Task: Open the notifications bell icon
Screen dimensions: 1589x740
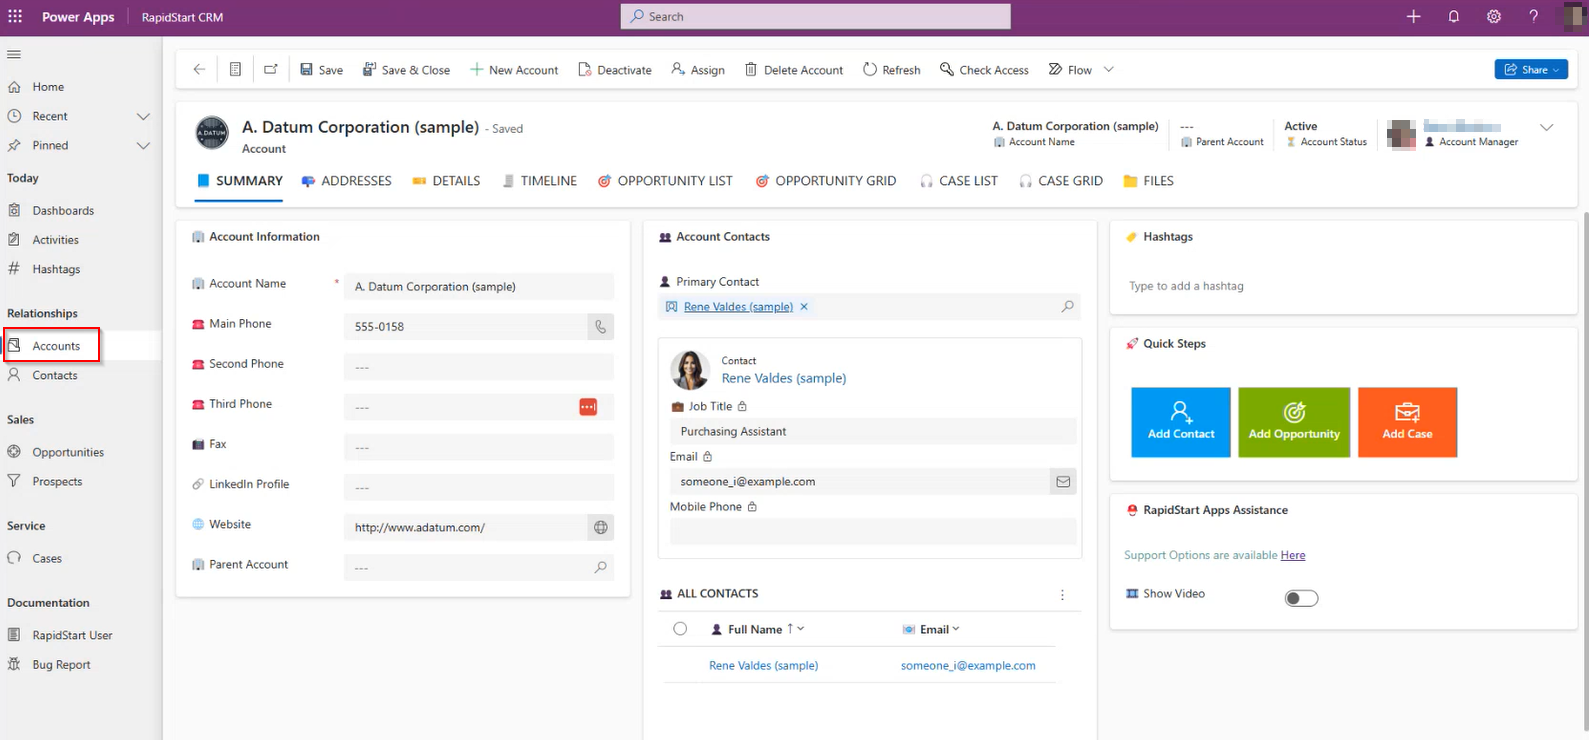Action: [1453, 17]
